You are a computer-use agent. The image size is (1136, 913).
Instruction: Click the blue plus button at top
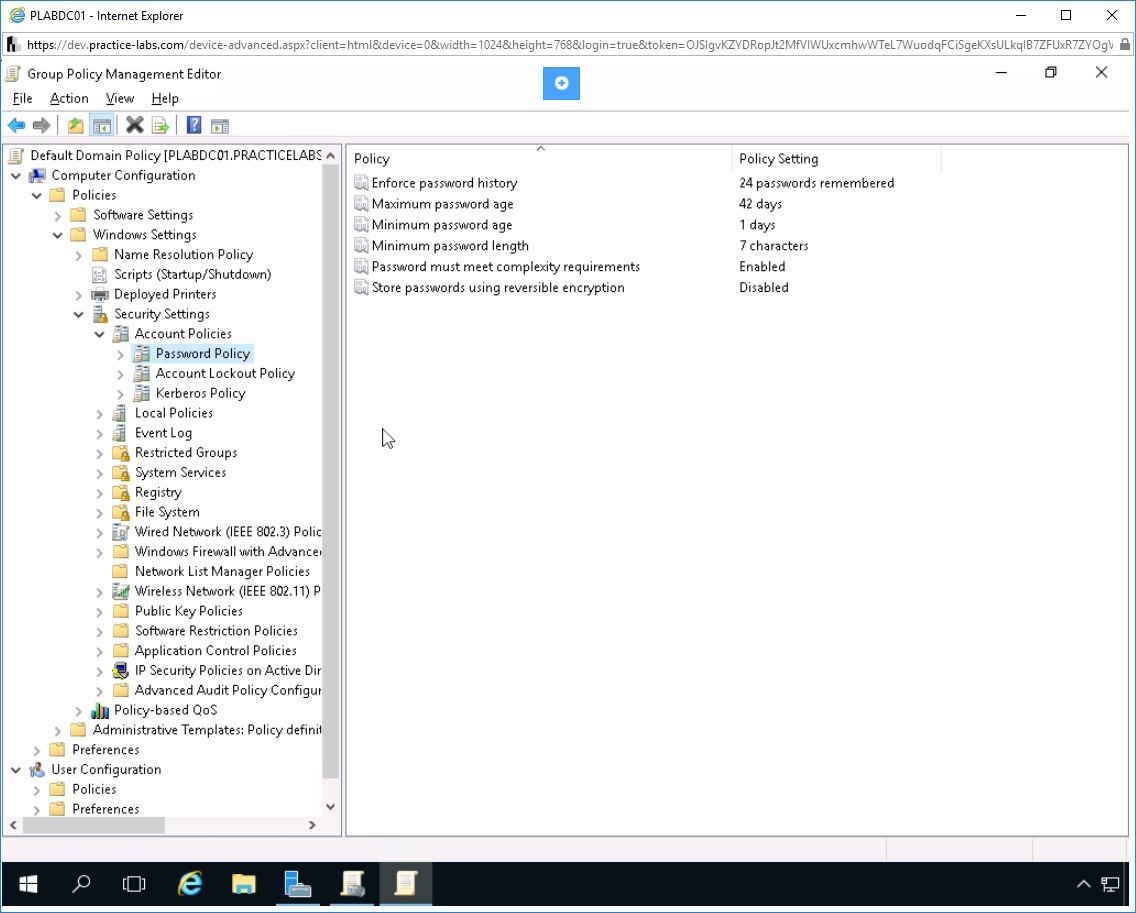tap(561, 83)
